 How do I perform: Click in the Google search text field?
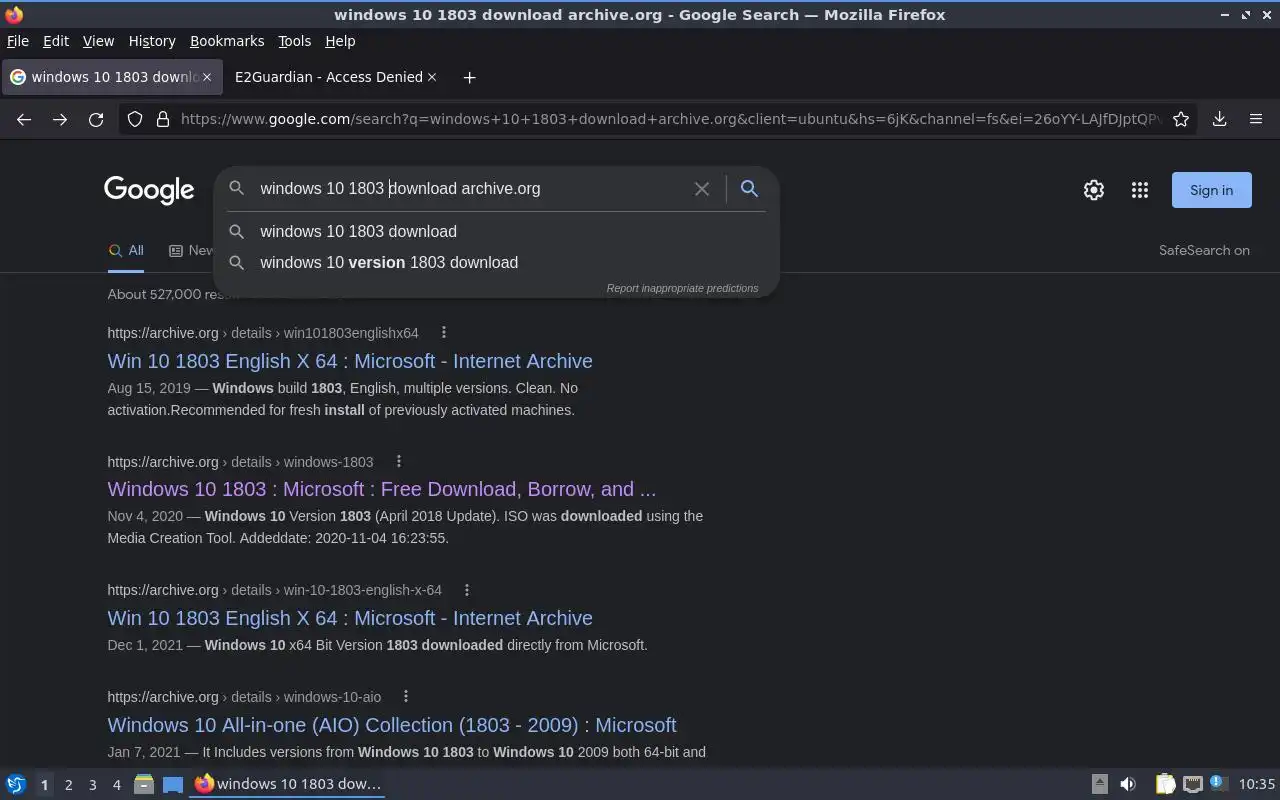(x=470, y=188)
